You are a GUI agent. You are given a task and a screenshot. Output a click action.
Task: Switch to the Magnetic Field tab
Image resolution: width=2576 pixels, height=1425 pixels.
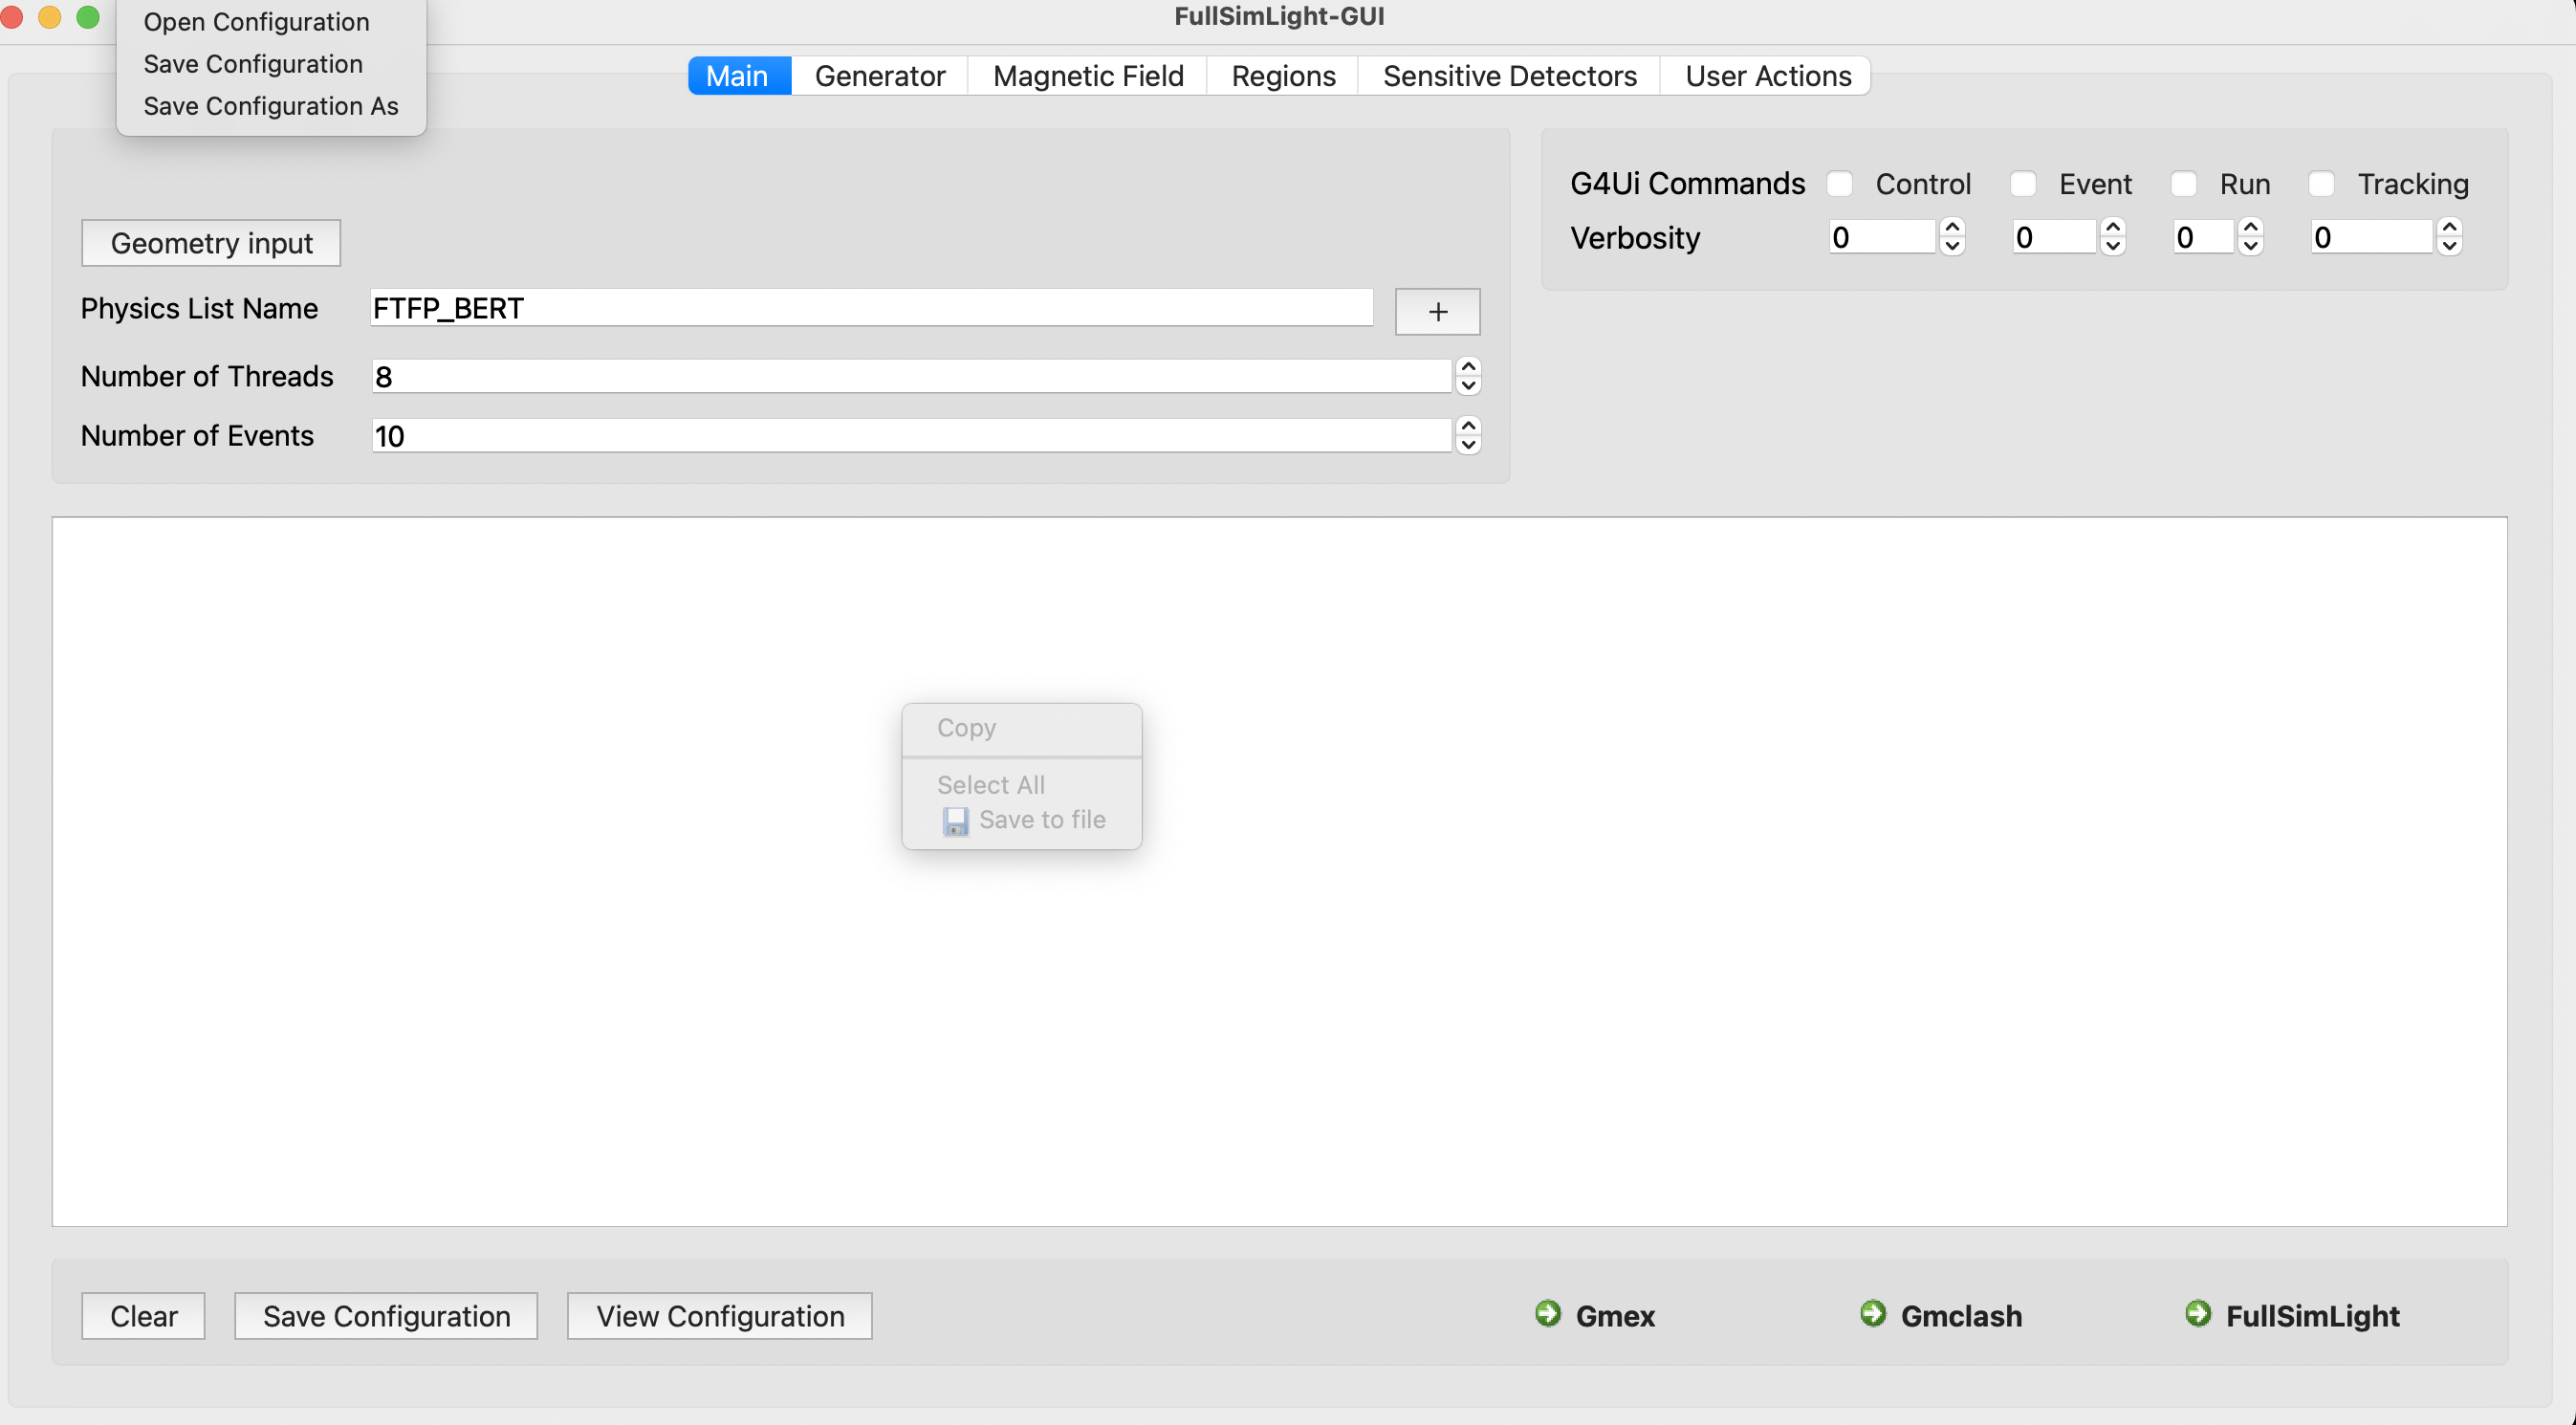tap(1088, 76)
